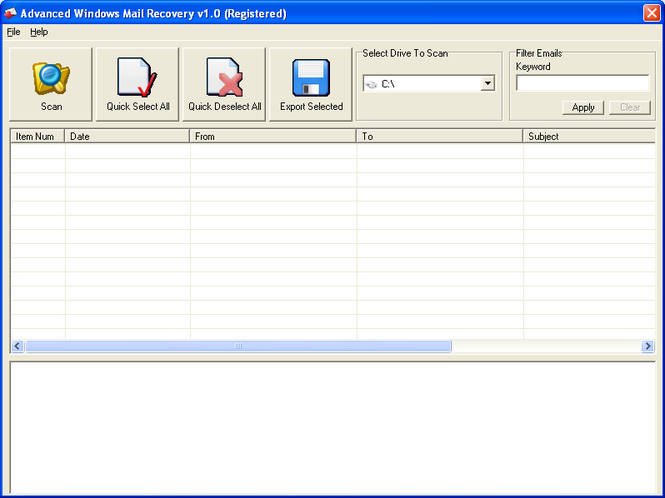Click inside the email preview pane

tap(332, 428)
